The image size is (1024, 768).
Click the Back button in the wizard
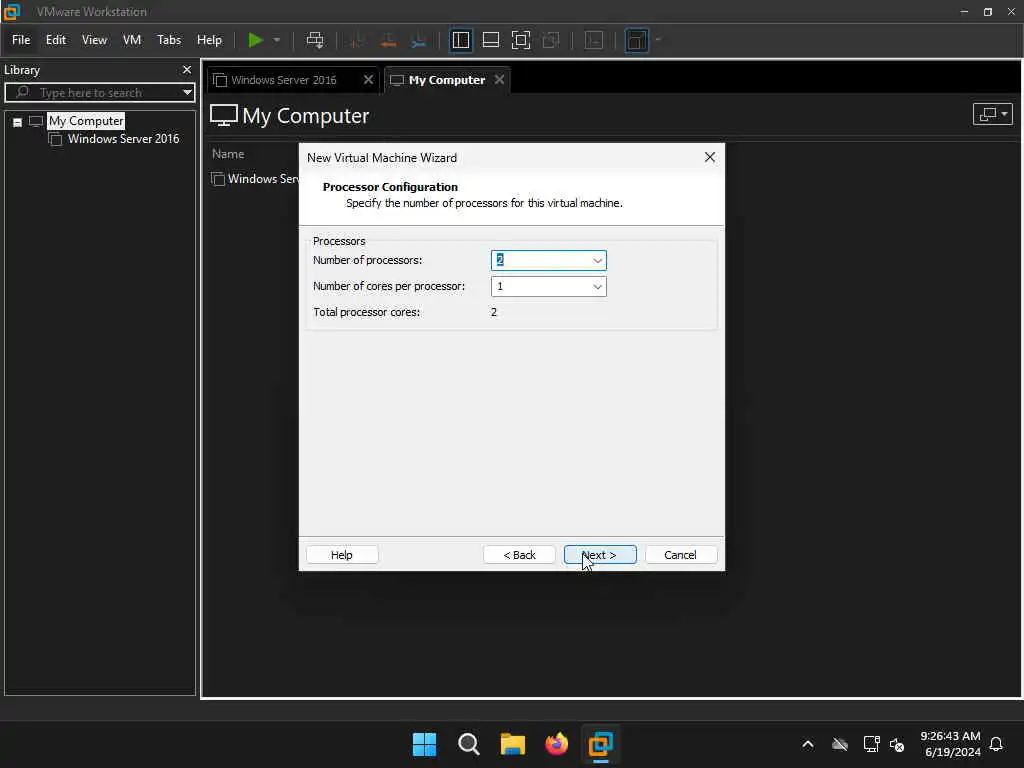(519, 555)
